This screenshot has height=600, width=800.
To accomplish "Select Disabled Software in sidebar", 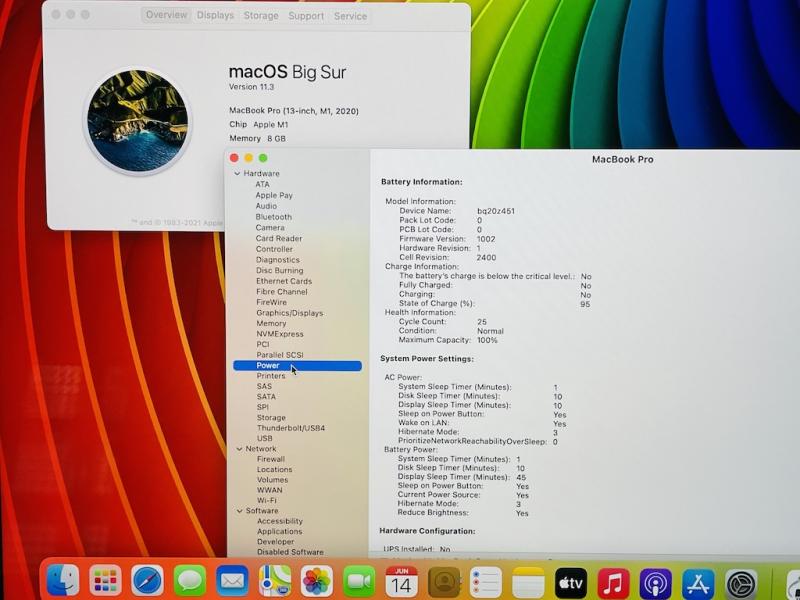I will pyautogui.click(x=290, y=552).
